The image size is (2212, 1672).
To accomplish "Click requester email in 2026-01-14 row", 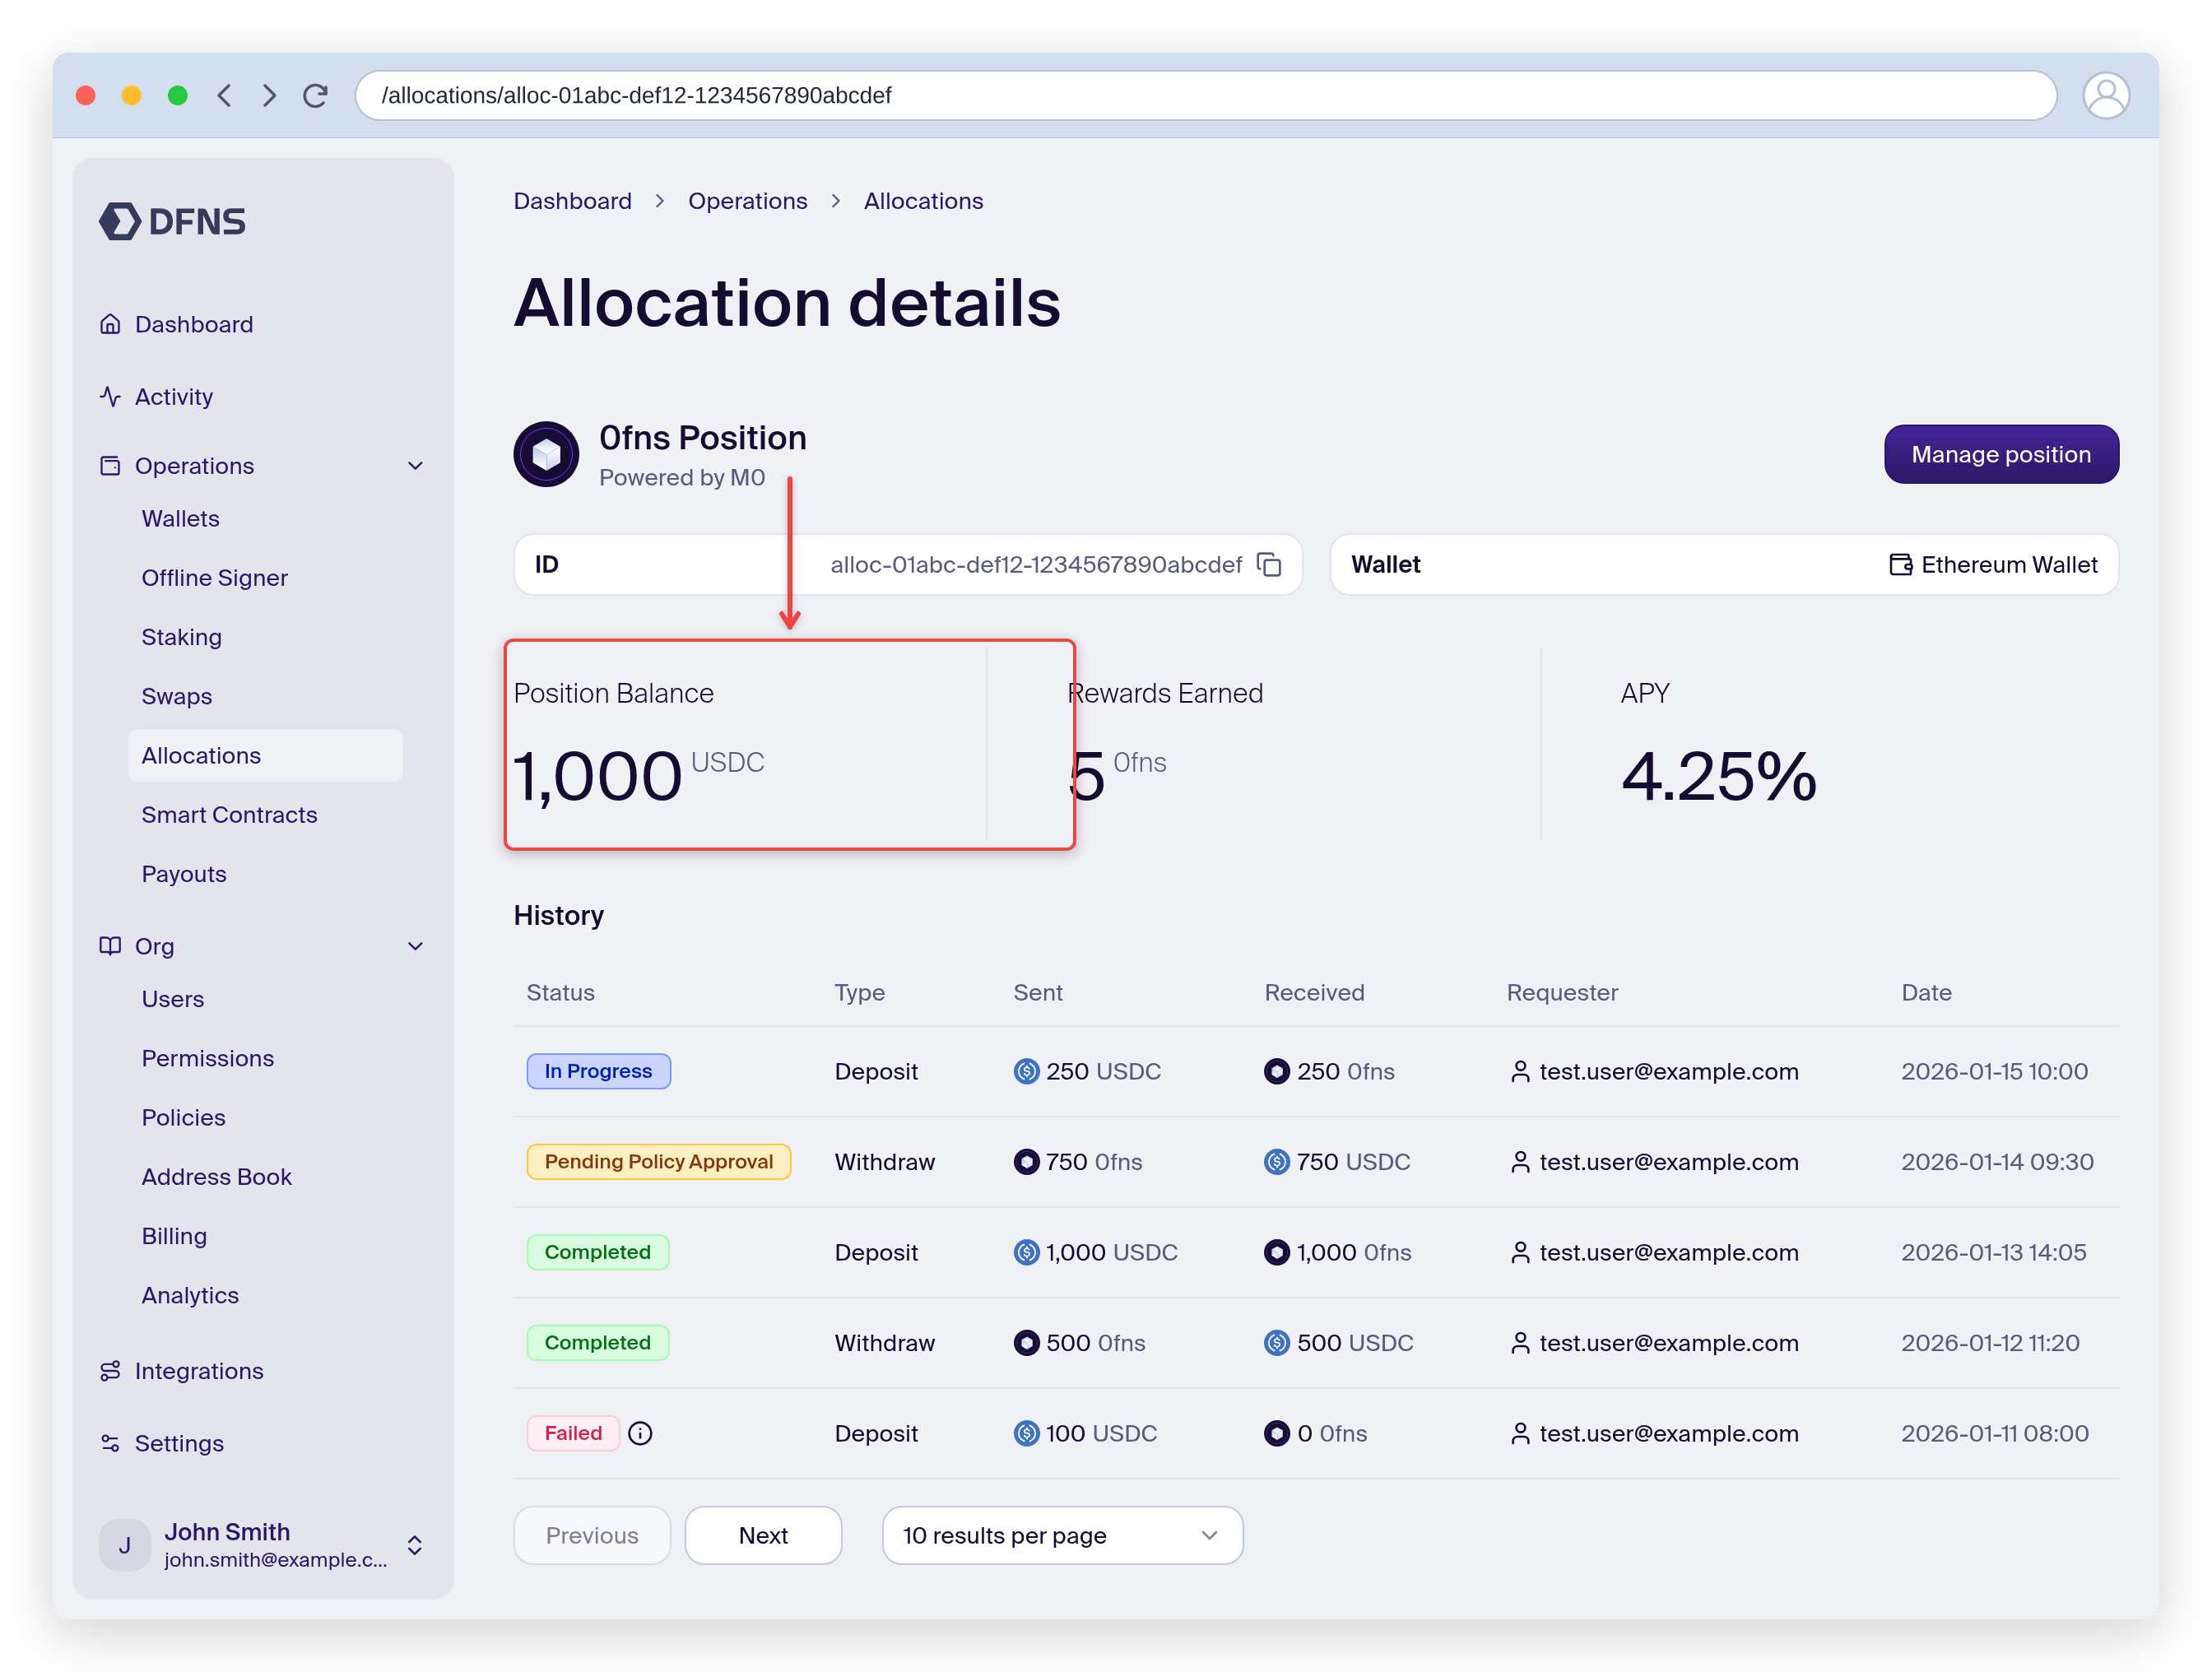I will 1668,1162.
